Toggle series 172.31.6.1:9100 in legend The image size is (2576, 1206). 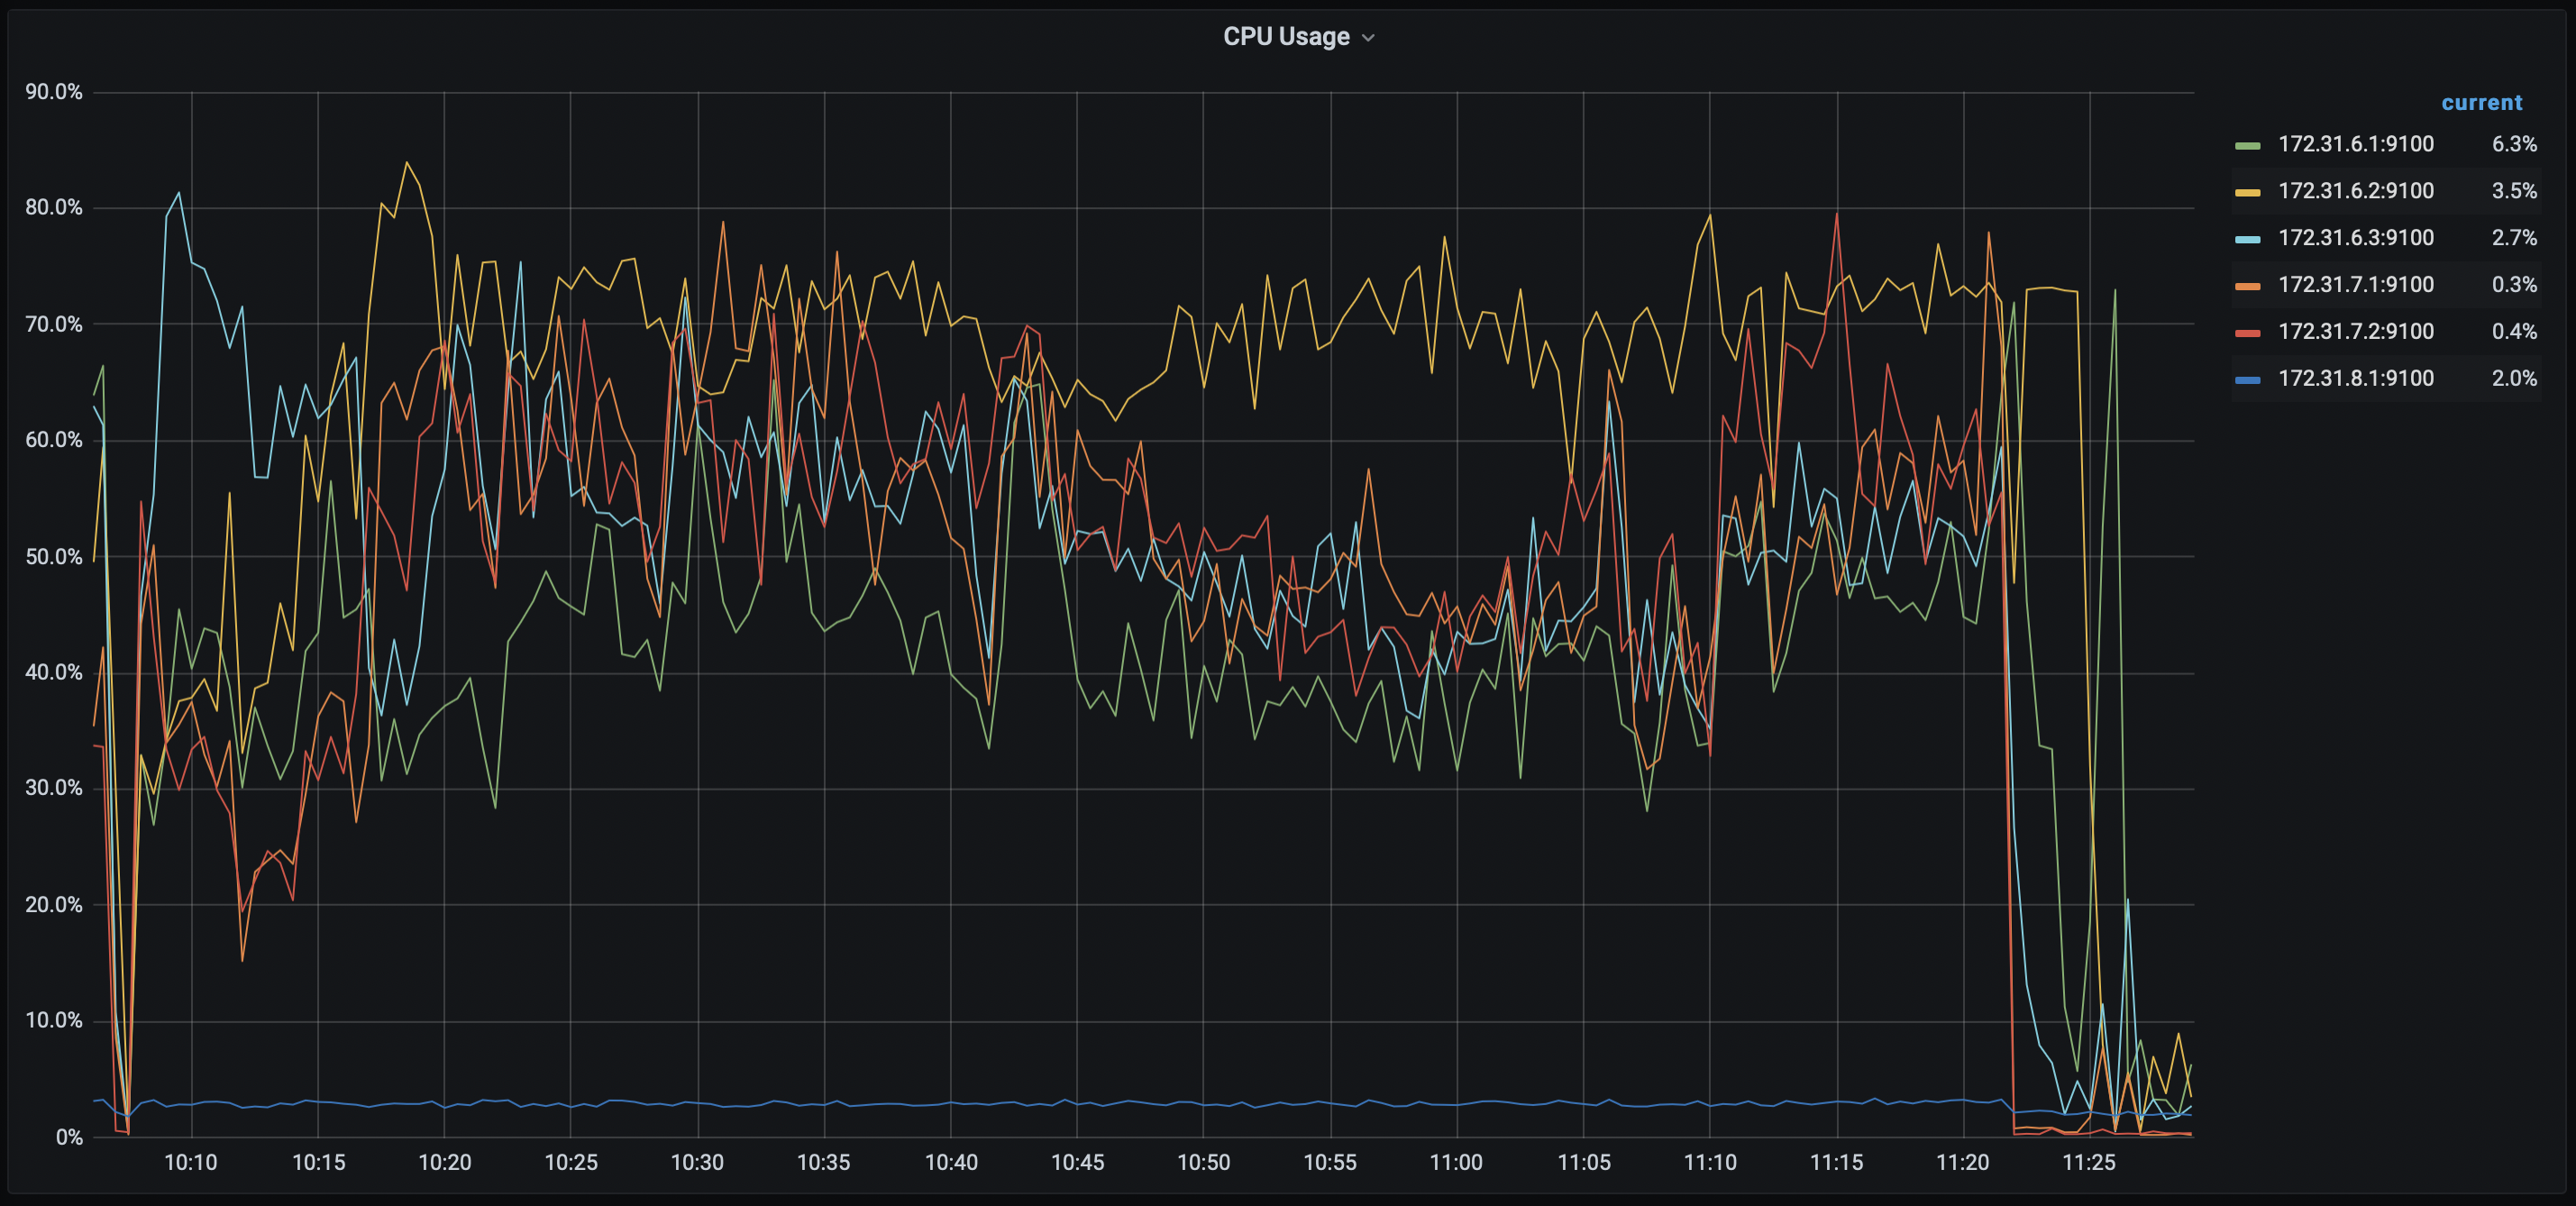(x=2355, y=144)
